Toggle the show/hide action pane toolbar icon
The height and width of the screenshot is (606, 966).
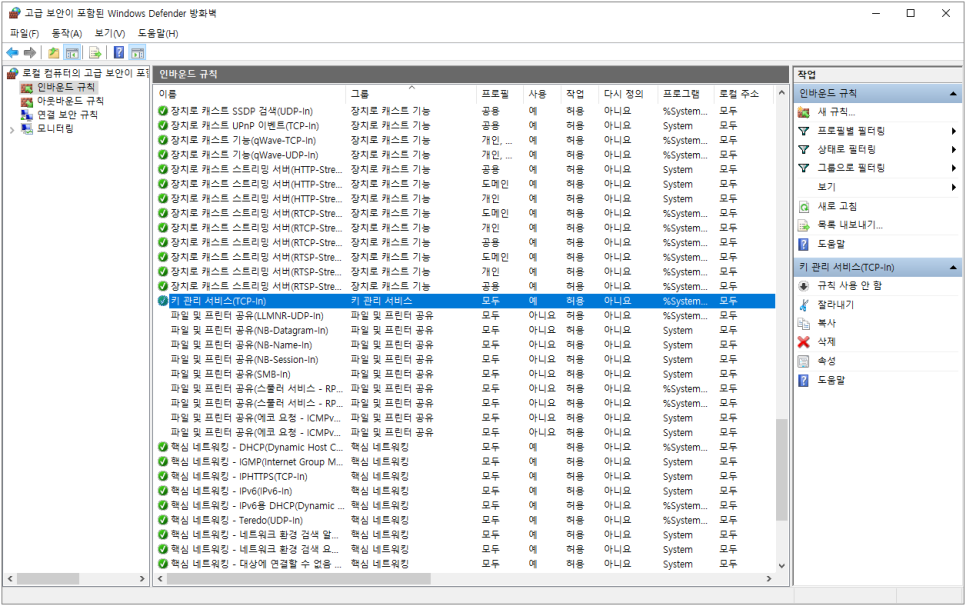tap(137, 53)
